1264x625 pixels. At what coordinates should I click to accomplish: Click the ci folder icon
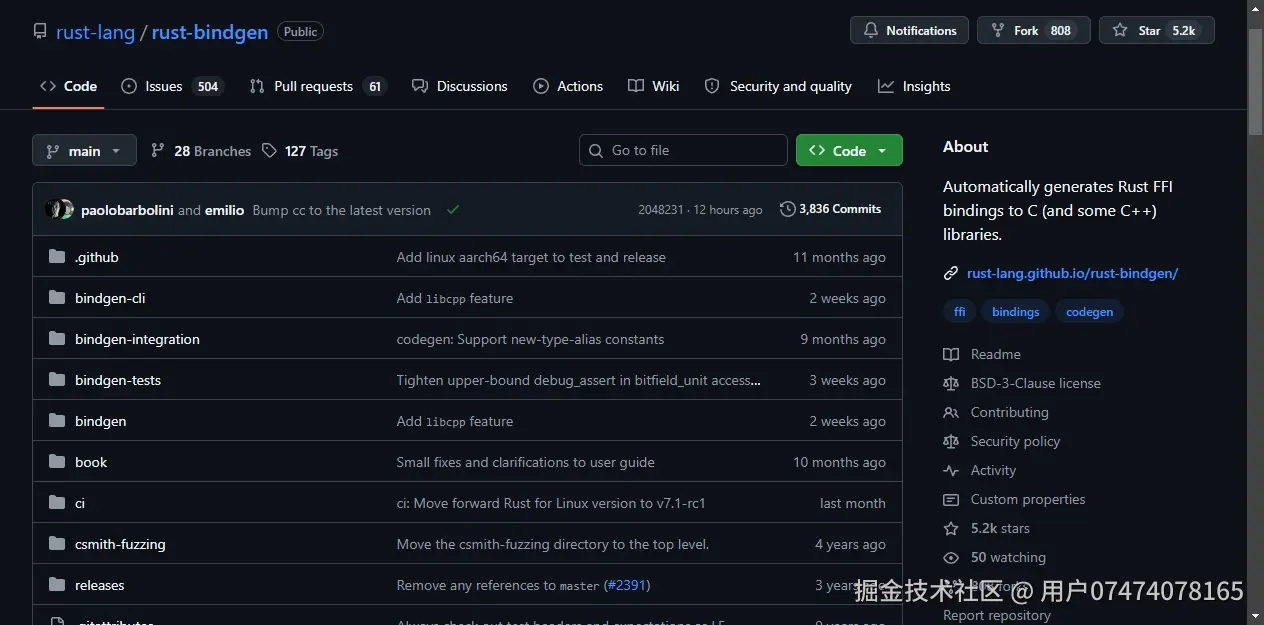[57, 503]
